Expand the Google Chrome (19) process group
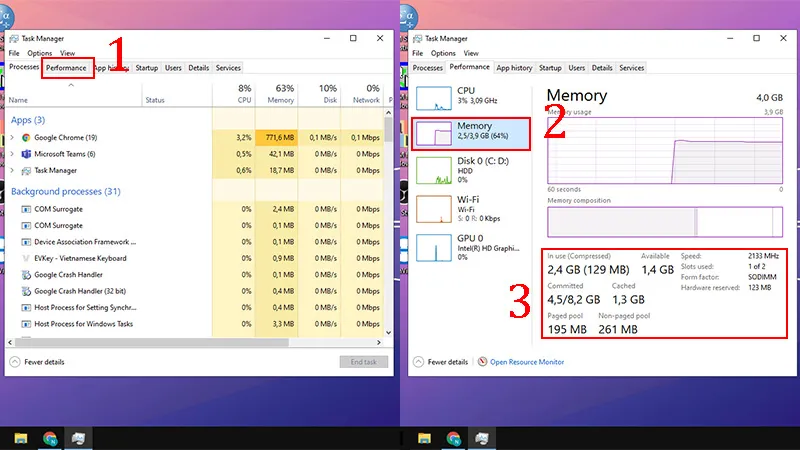This screenshot has height=450, width=800. click(x=12, y=138)
